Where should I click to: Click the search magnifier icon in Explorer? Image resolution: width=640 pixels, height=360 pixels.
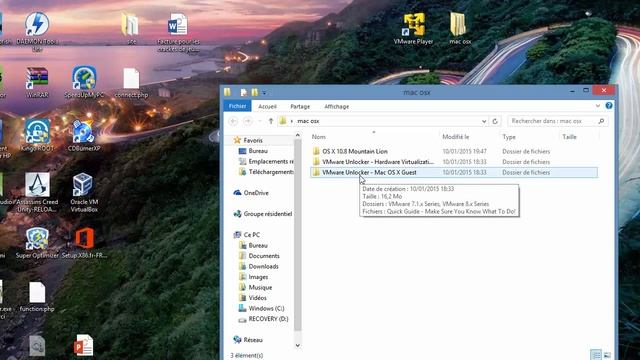click(x=601, y=121)
